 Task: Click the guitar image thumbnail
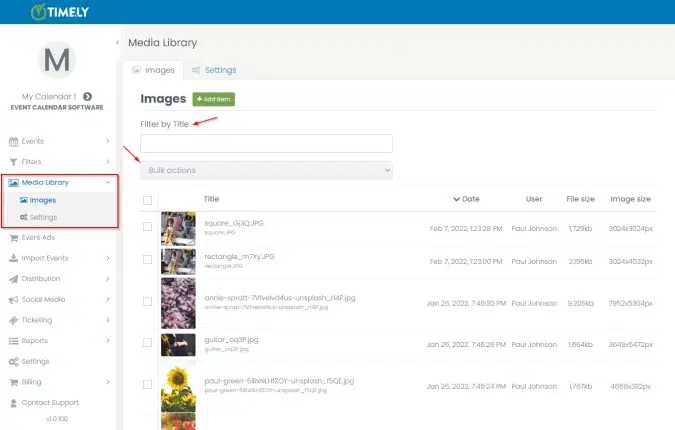coord(178,345)
